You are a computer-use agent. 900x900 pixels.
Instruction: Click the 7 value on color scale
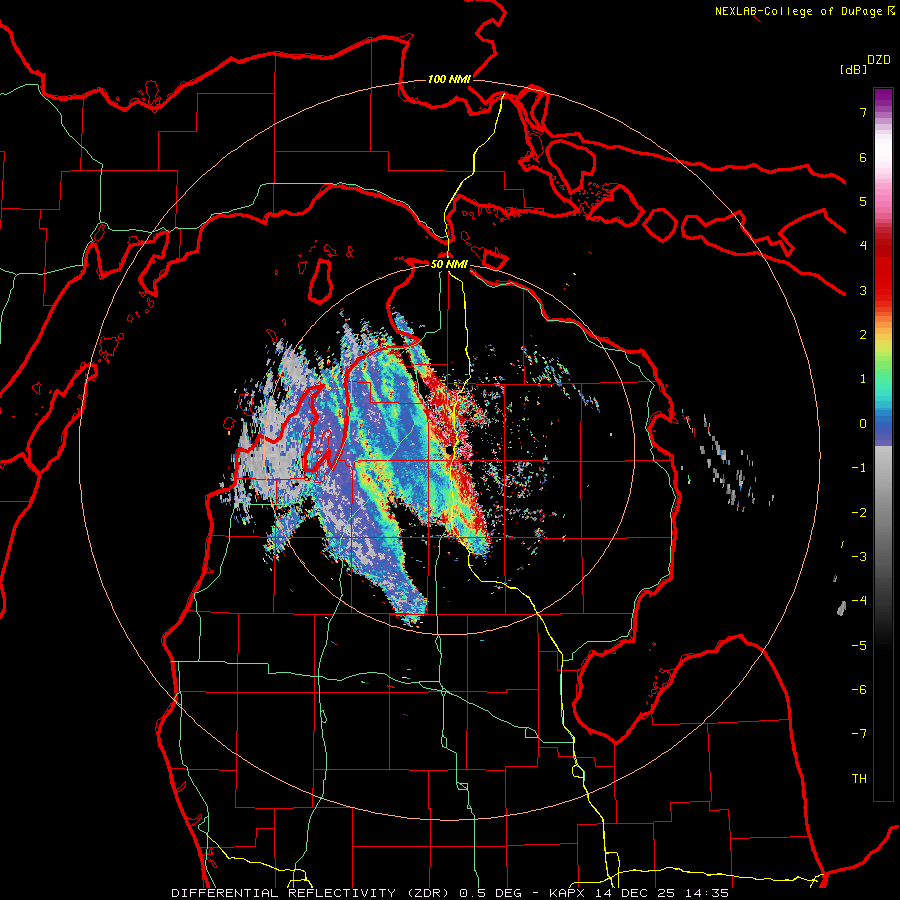[x=863, y=112]
